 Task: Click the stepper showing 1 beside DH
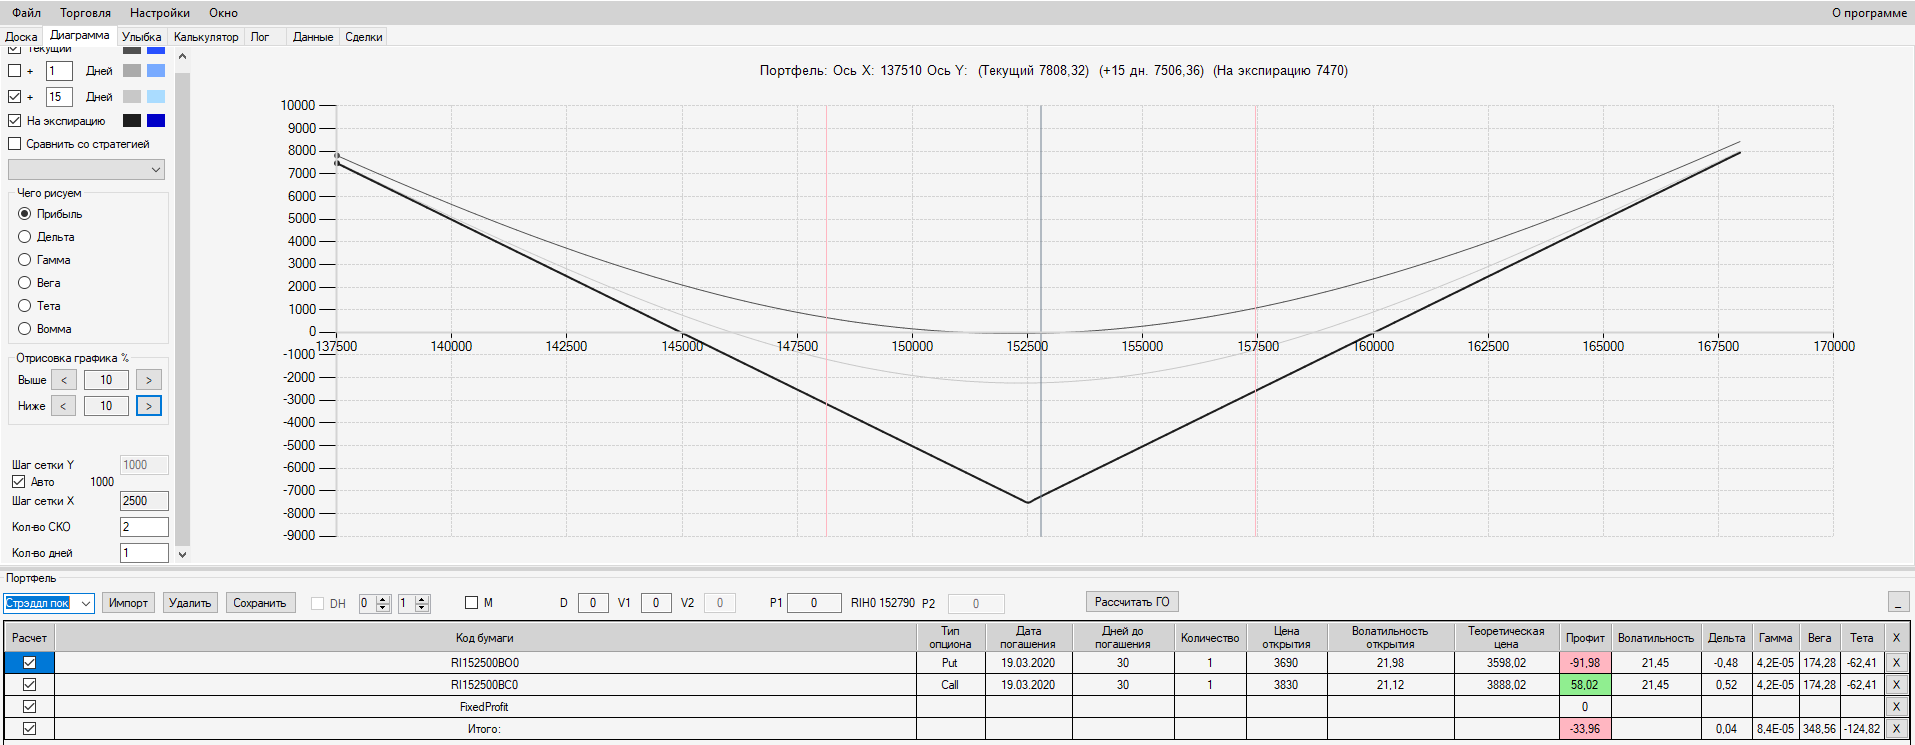click(x=414, y=603)
